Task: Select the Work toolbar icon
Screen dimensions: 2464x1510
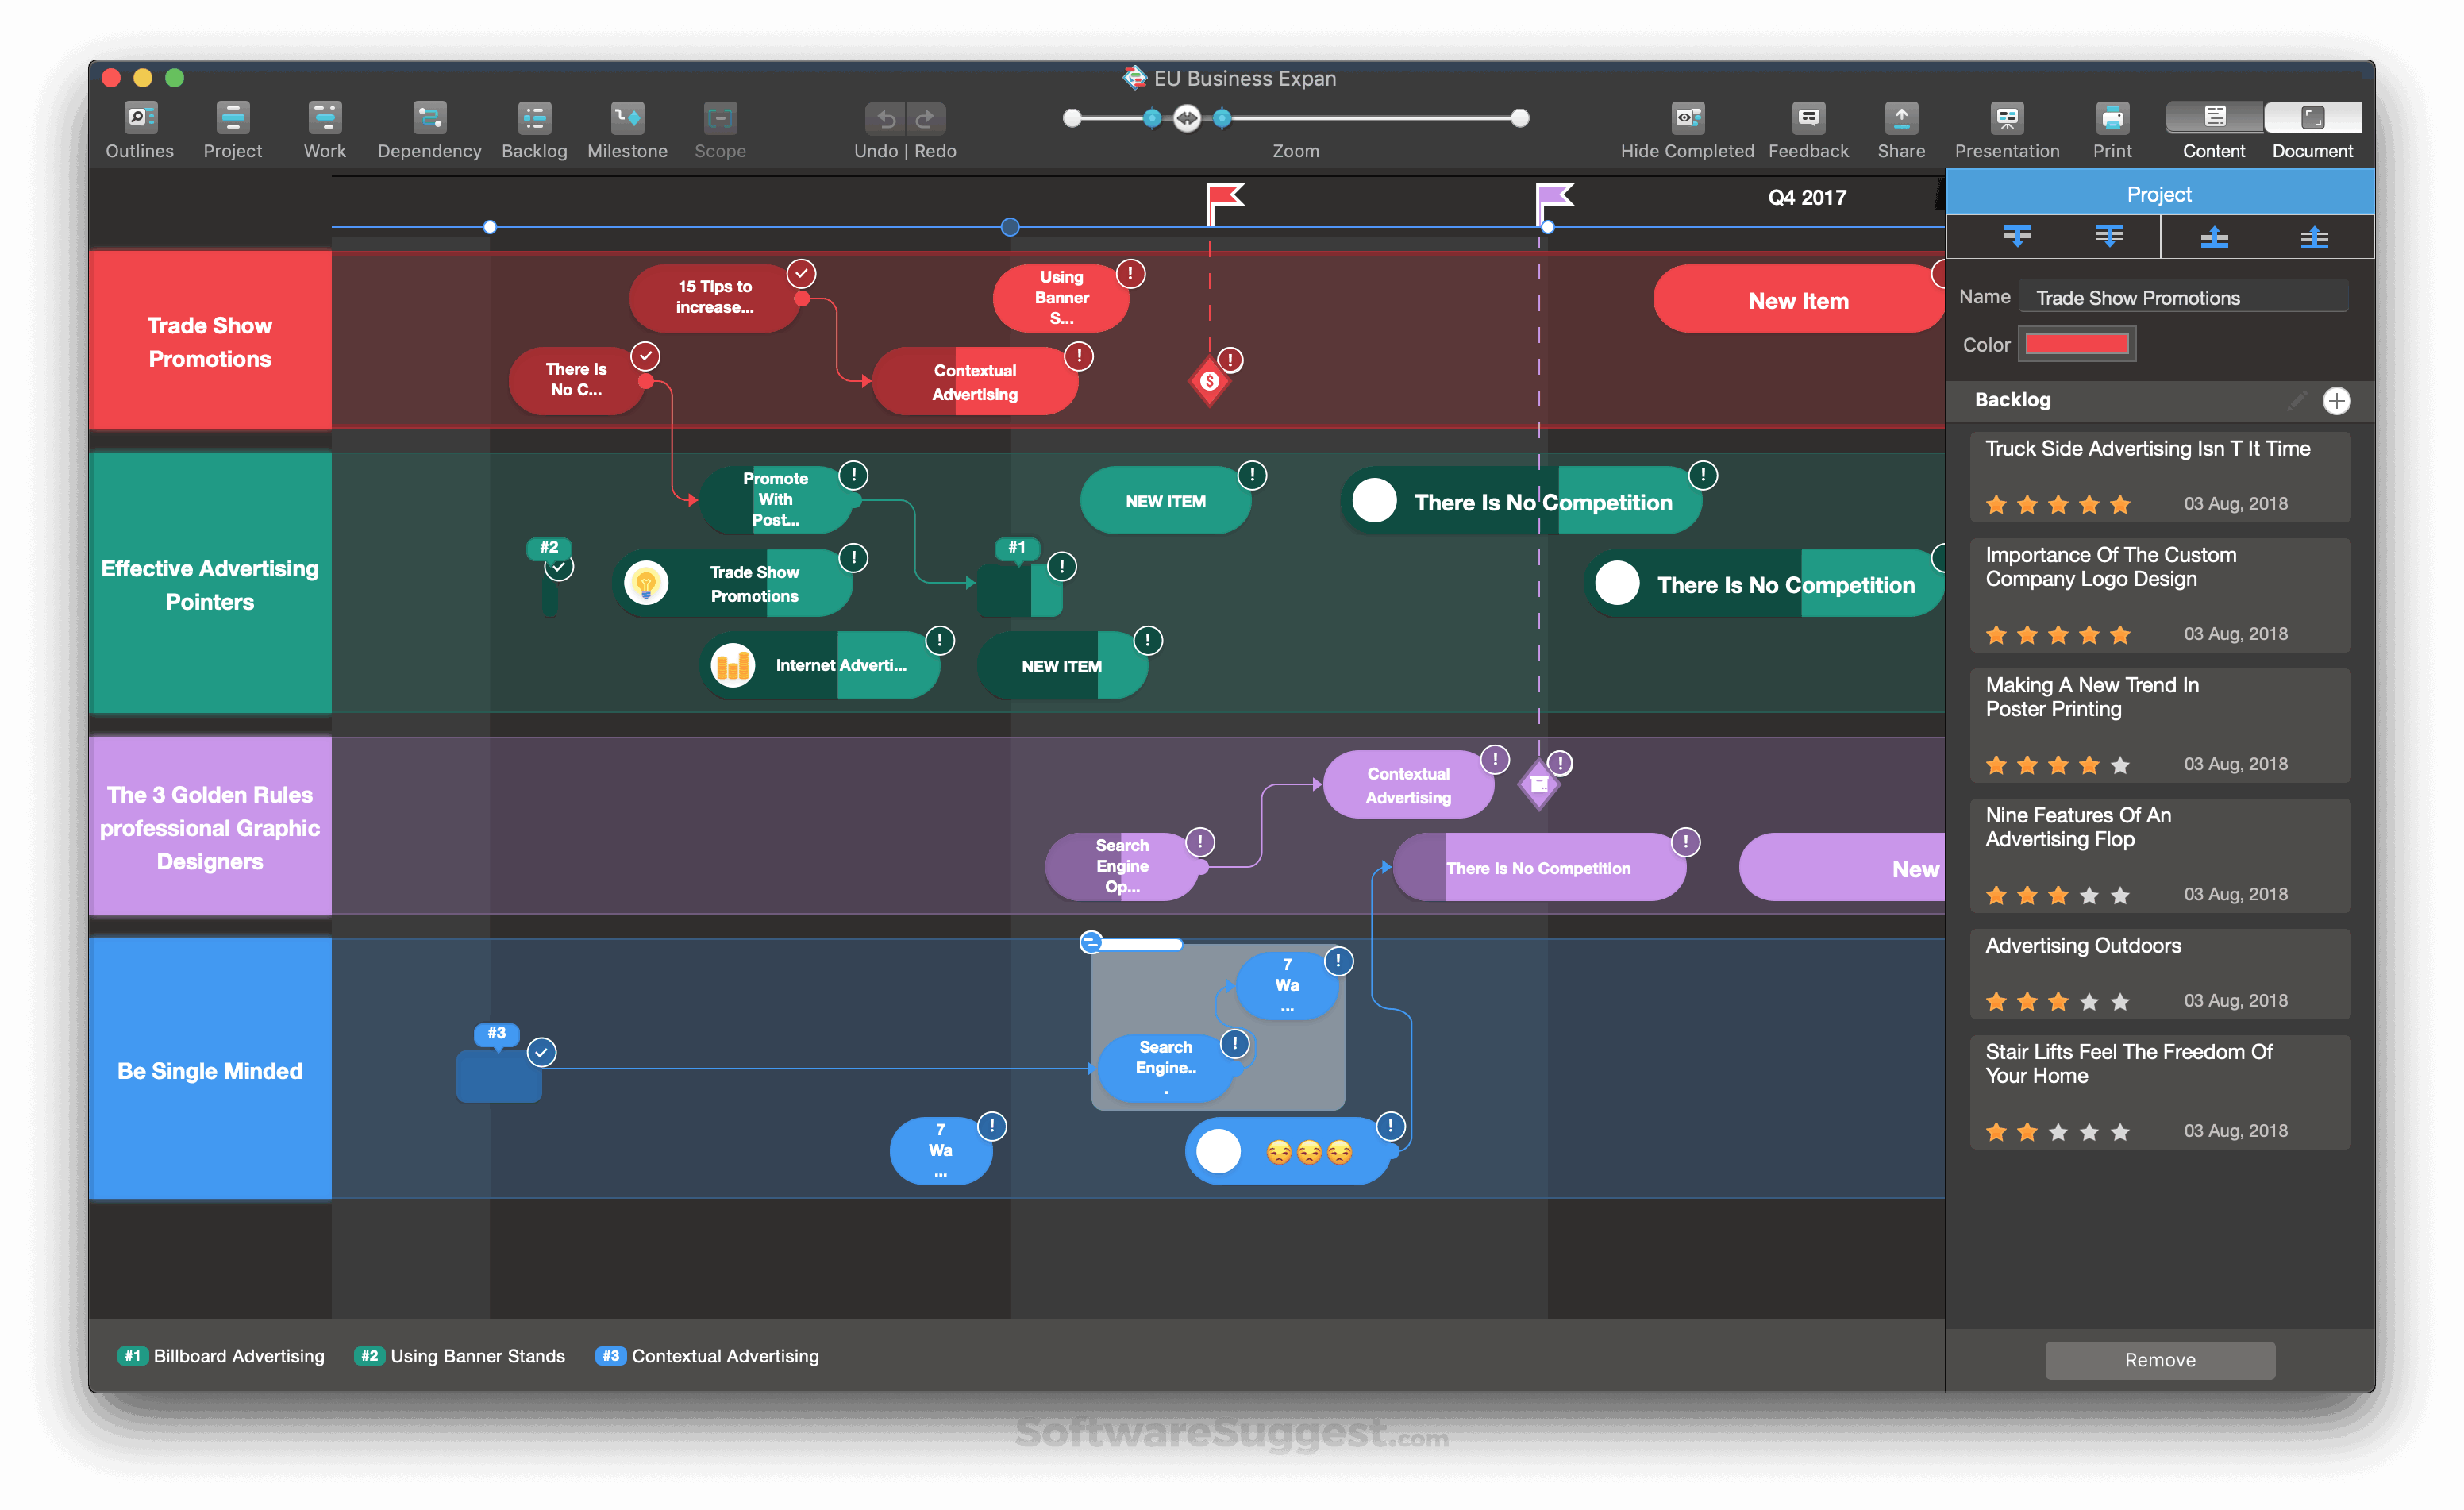Action: point(324,128)
